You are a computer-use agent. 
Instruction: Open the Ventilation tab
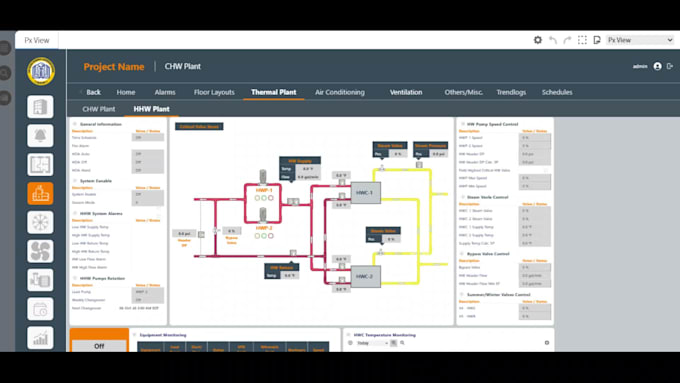(406, 92)
